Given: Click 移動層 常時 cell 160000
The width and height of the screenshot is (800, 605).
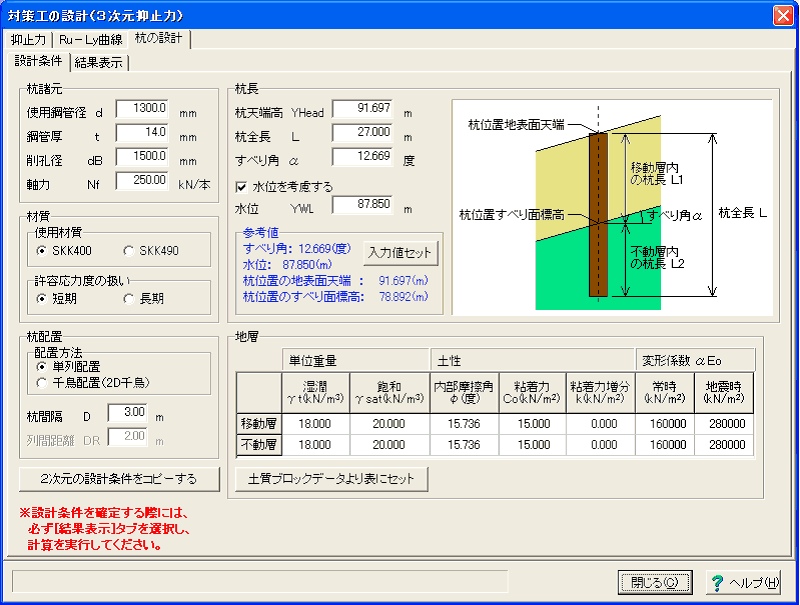Looking at the screenshot, I should click(665, 424).
